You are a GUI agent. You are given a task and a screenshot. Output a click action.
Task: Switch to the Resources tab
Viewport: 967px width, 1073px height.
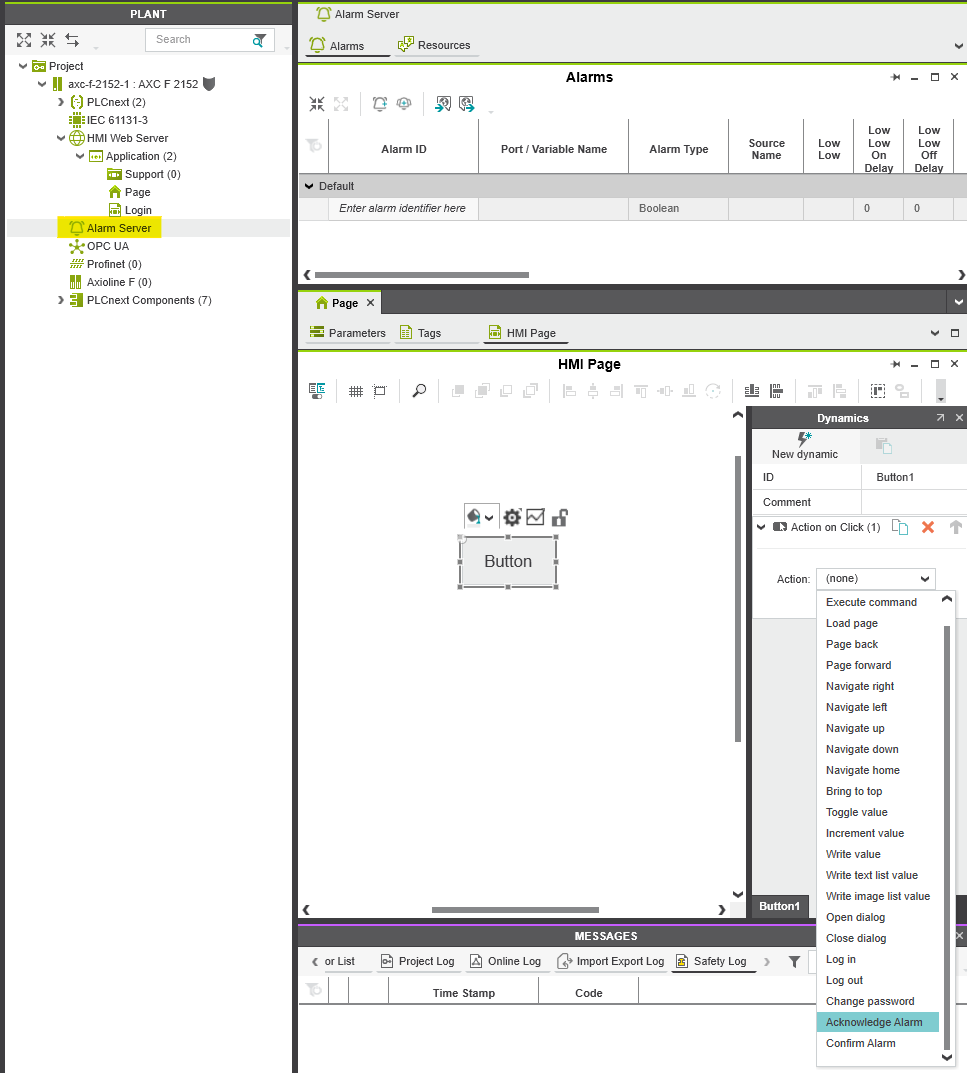tap(435, 45)
